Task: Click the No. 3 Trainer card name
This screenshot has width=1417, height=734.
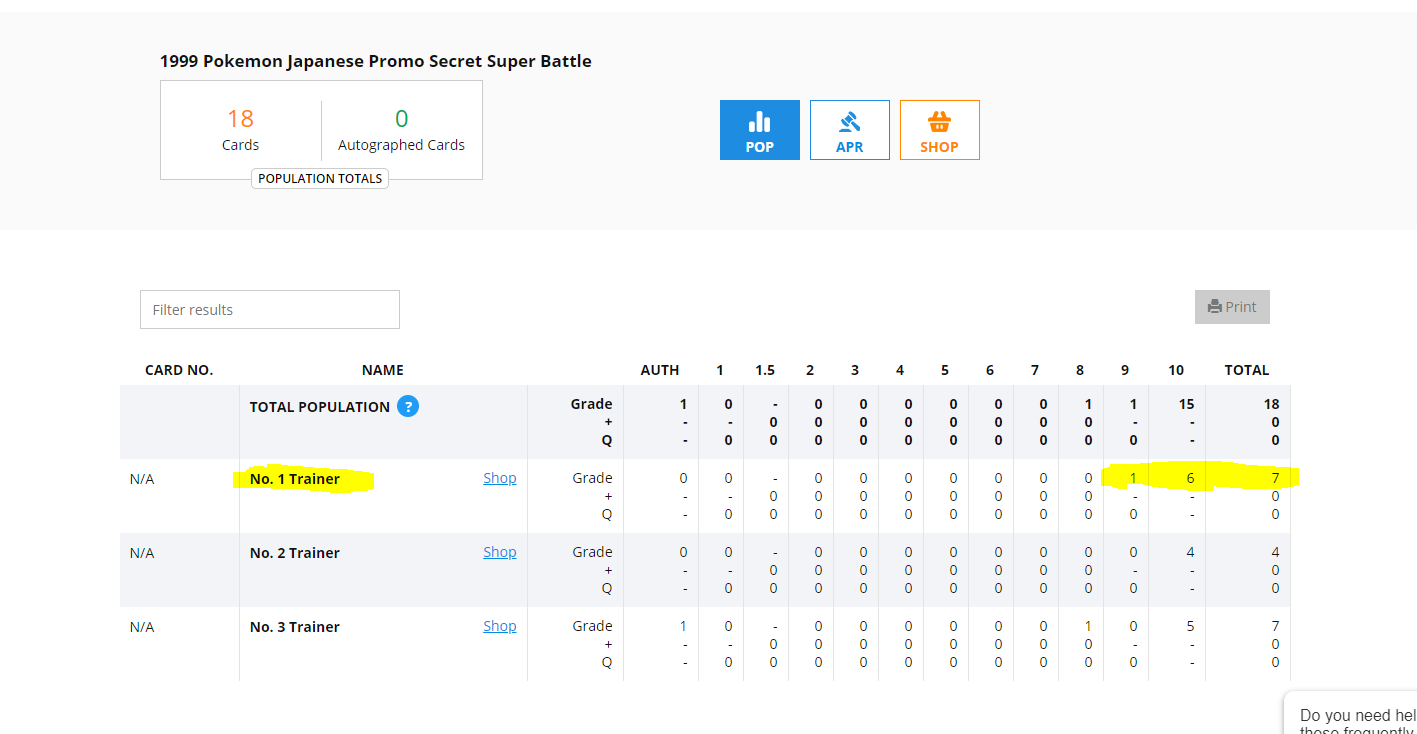Action: click(295, 627)
